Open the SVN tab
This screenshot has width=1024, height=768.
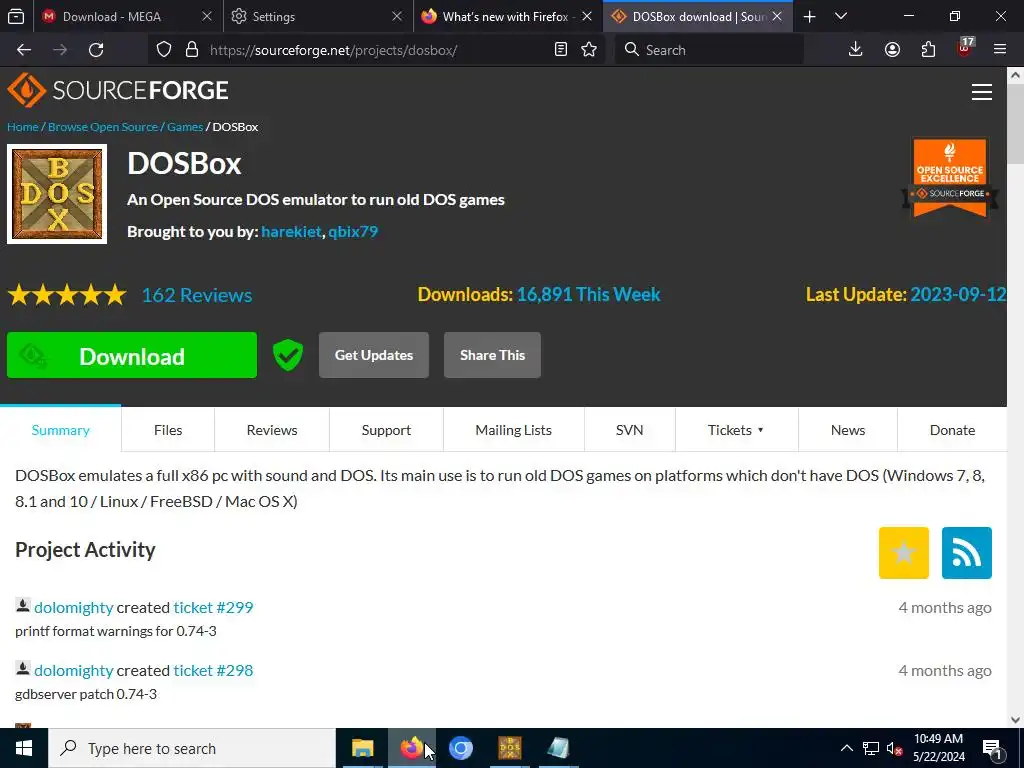[630, 430]
